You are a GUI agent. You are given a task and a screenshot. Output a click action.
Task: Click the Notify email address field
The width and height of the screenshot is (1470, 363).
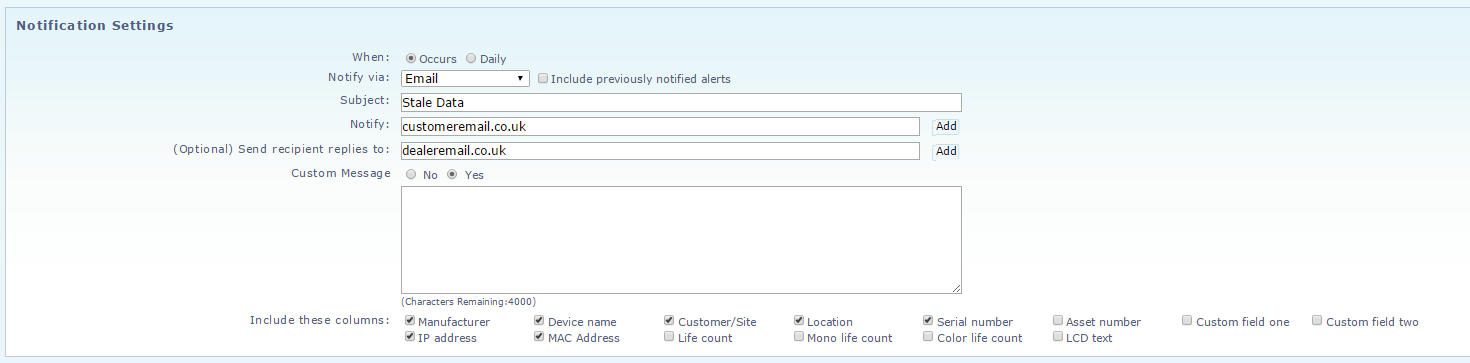tap(660, 126)
